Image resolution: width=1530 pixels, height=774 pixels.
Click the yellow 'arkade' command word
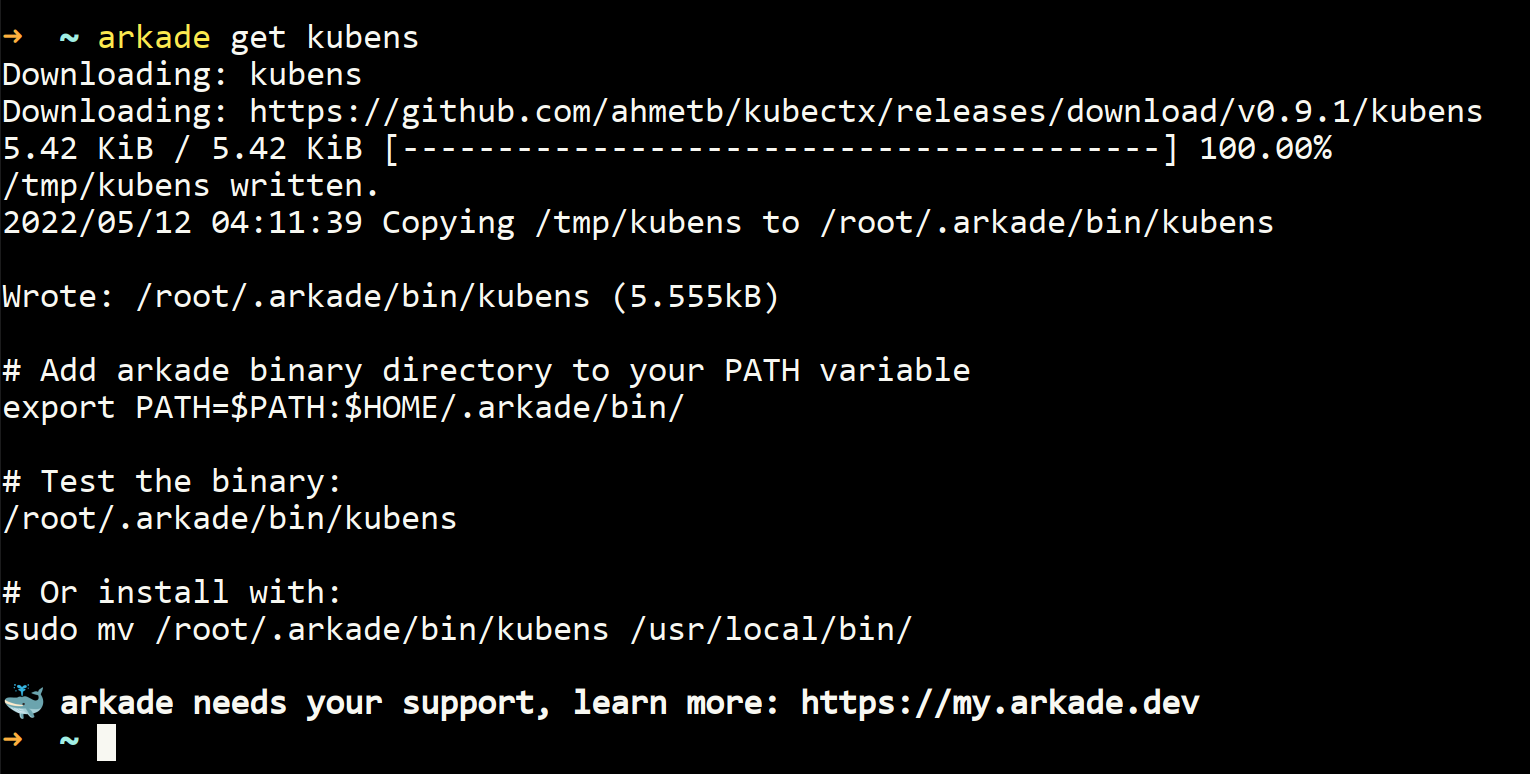(x=154, y=38)
